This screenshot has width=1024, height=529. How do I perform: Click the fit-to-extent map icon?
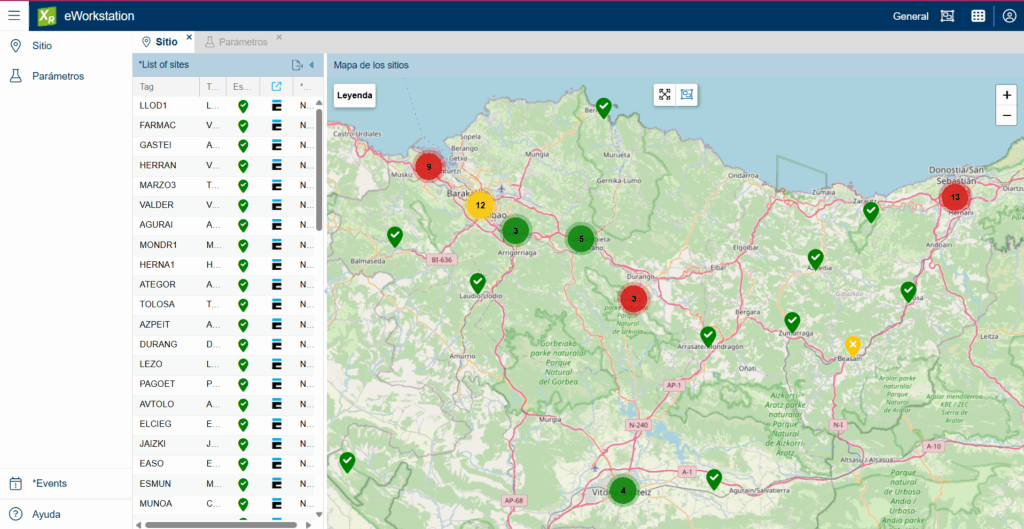[x=665, y=95]
